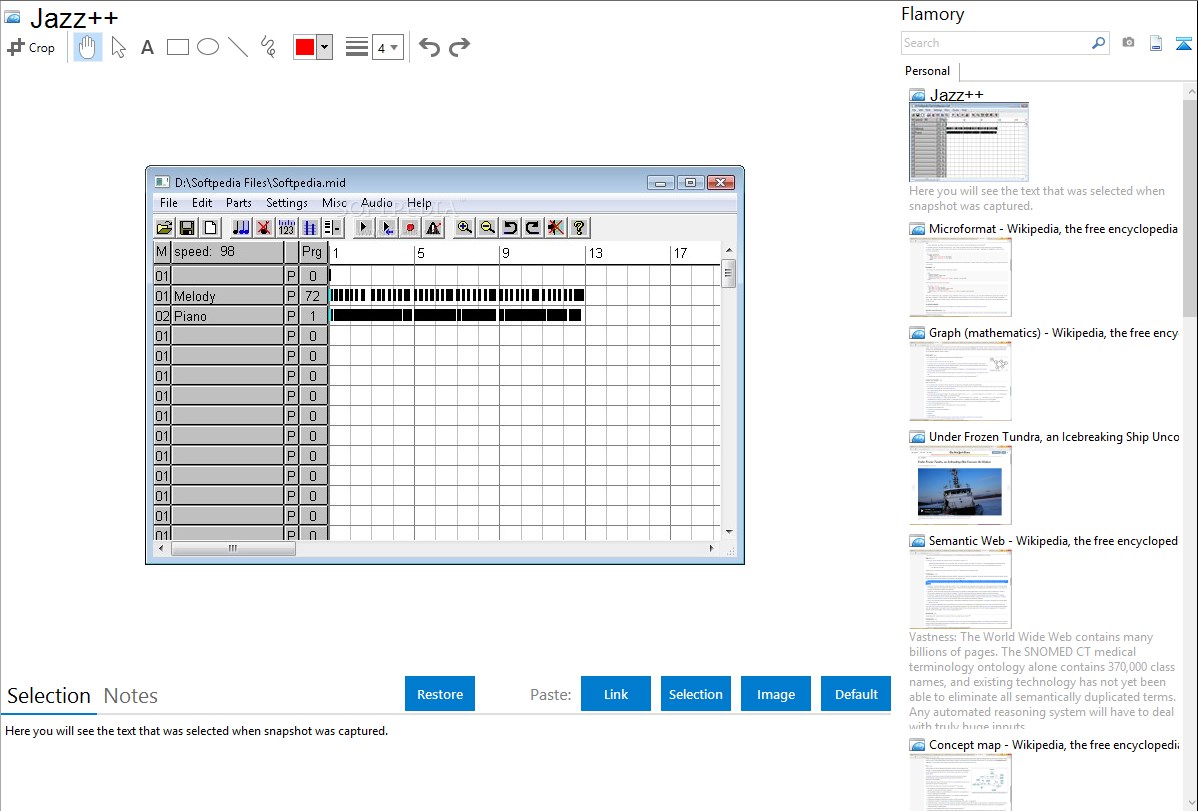
Task: Click the speed: 98 tempo field
Action: [x=227, y=251]
